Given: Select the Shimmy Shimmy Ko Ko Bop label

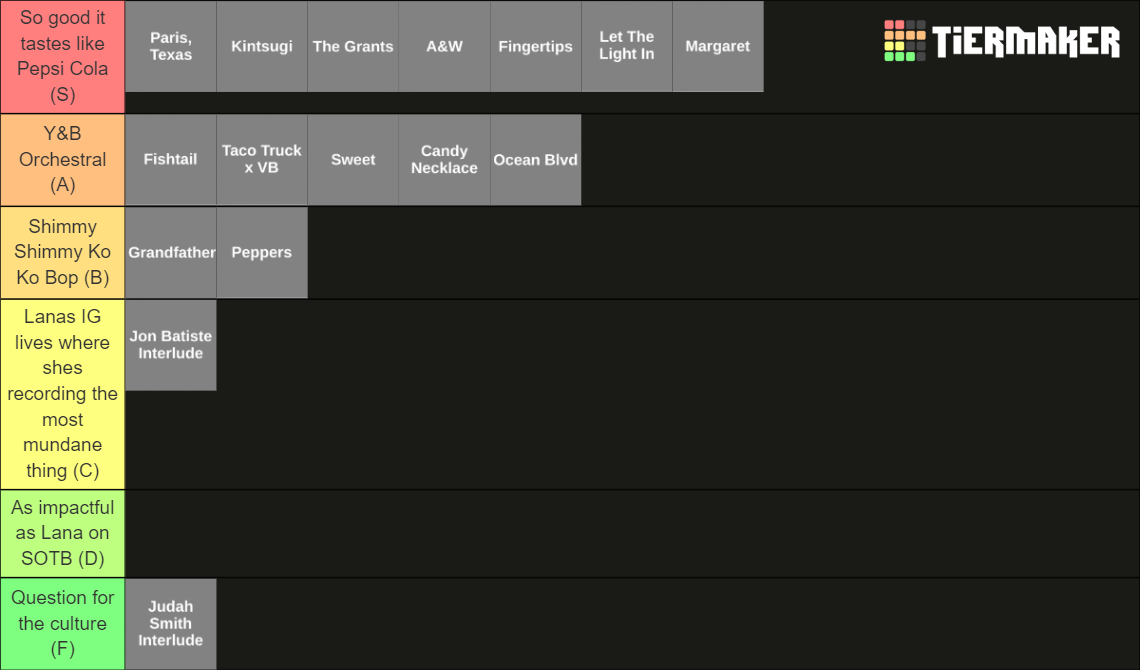Looking at the screenshot, I should pyautogui.click(x=63, y=253).
